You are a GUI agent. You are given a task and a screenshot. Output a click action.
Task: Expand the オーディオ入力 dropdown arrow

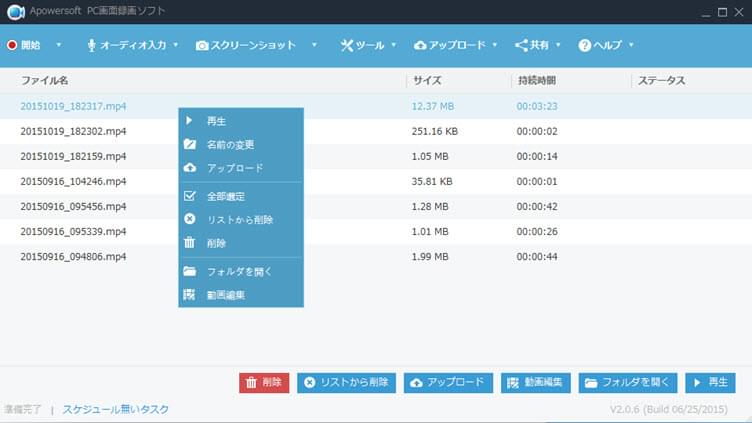(x=176, y=45)
